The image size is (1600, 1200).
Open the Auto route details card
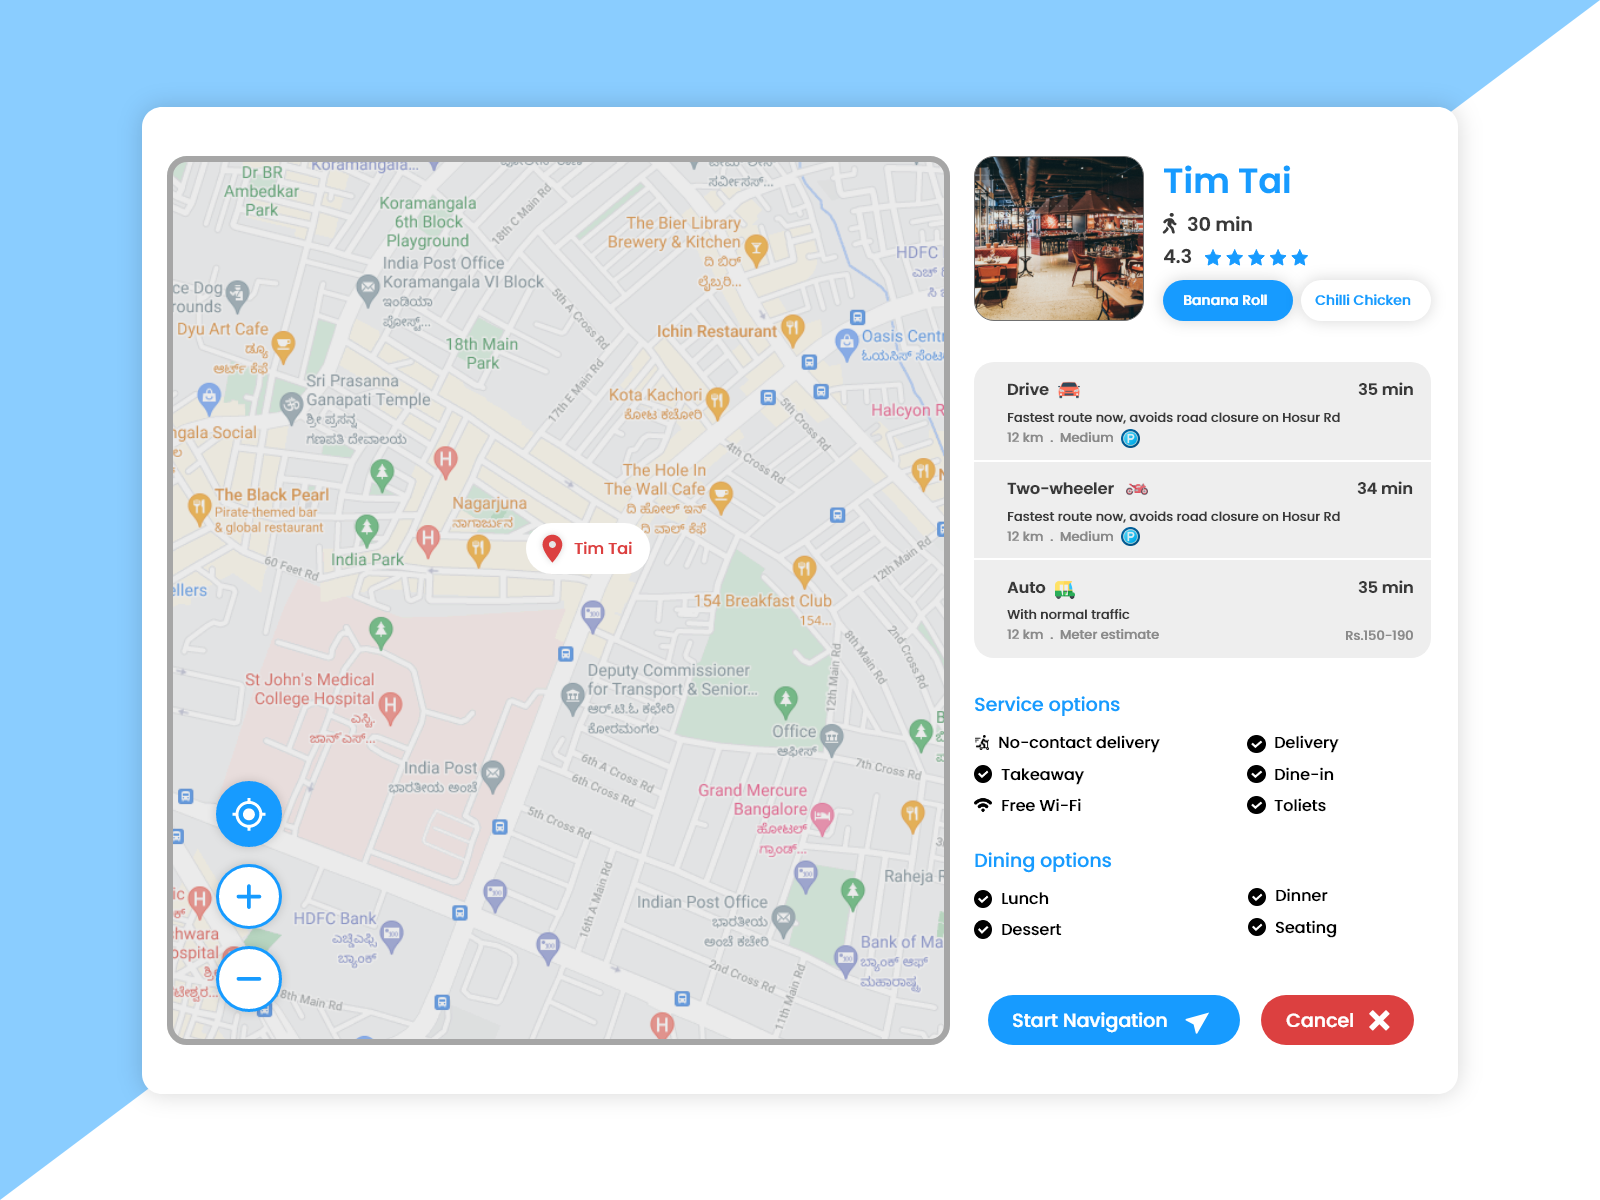1201,608
